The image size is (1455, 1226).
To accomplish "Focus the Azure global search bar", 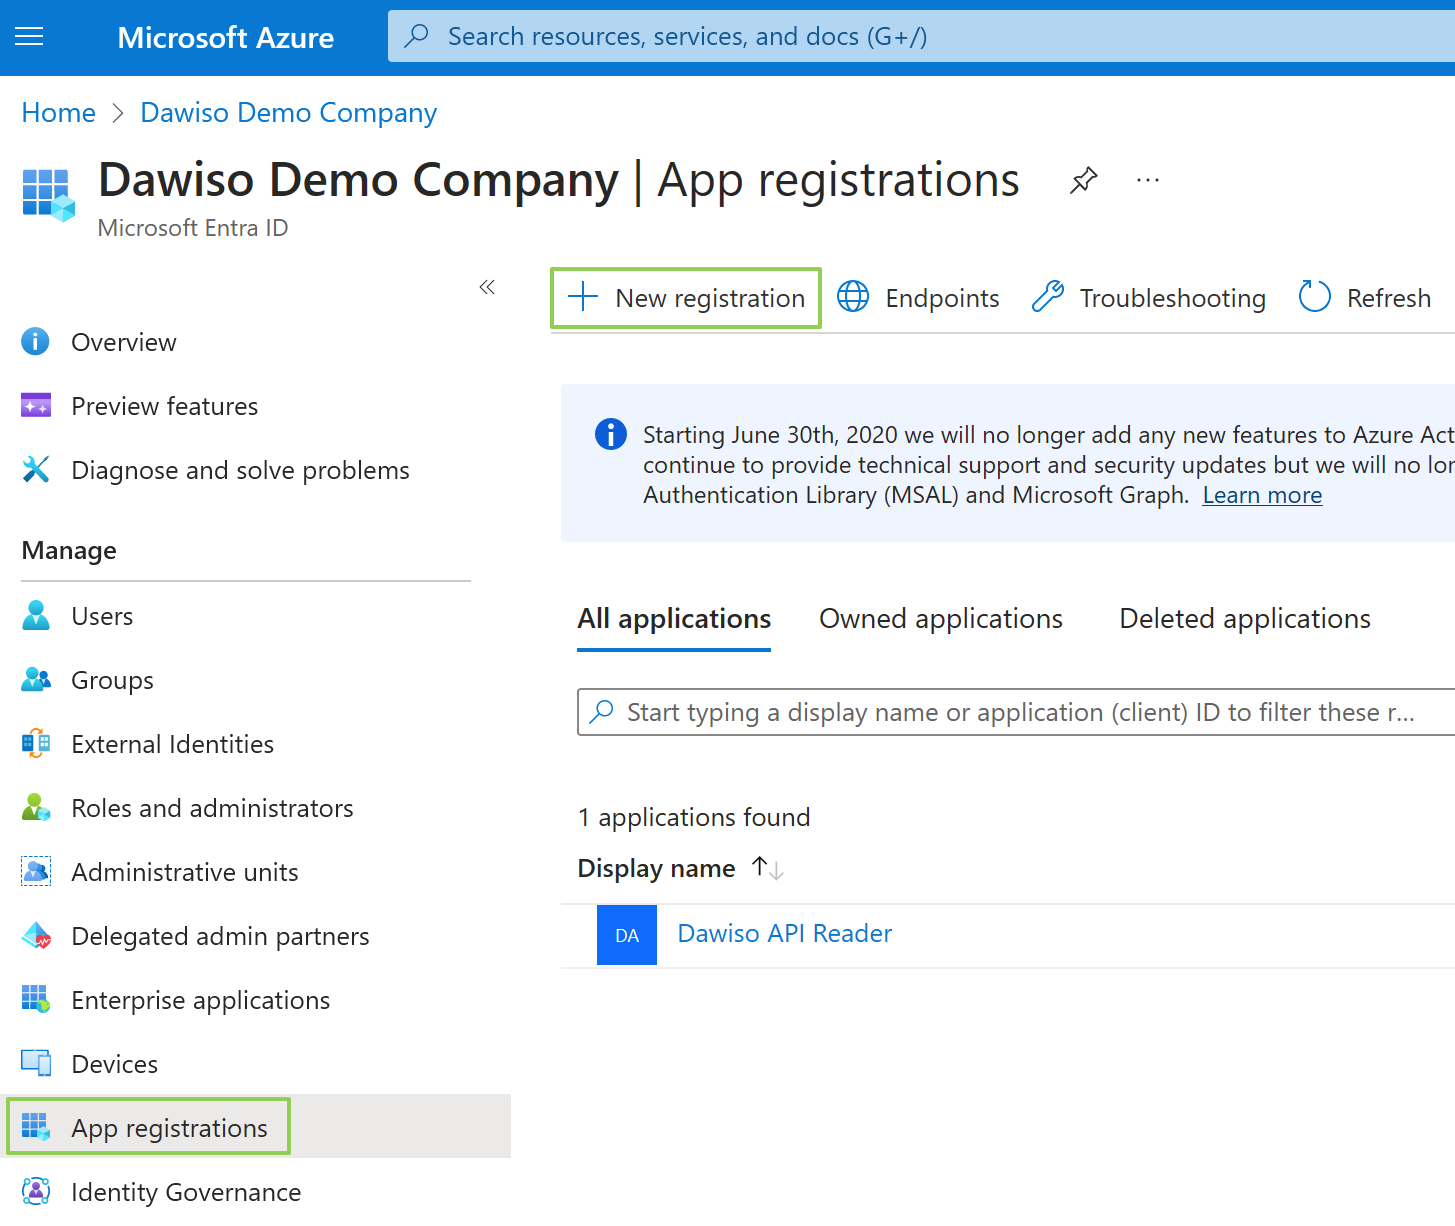I will pos(920,37).
